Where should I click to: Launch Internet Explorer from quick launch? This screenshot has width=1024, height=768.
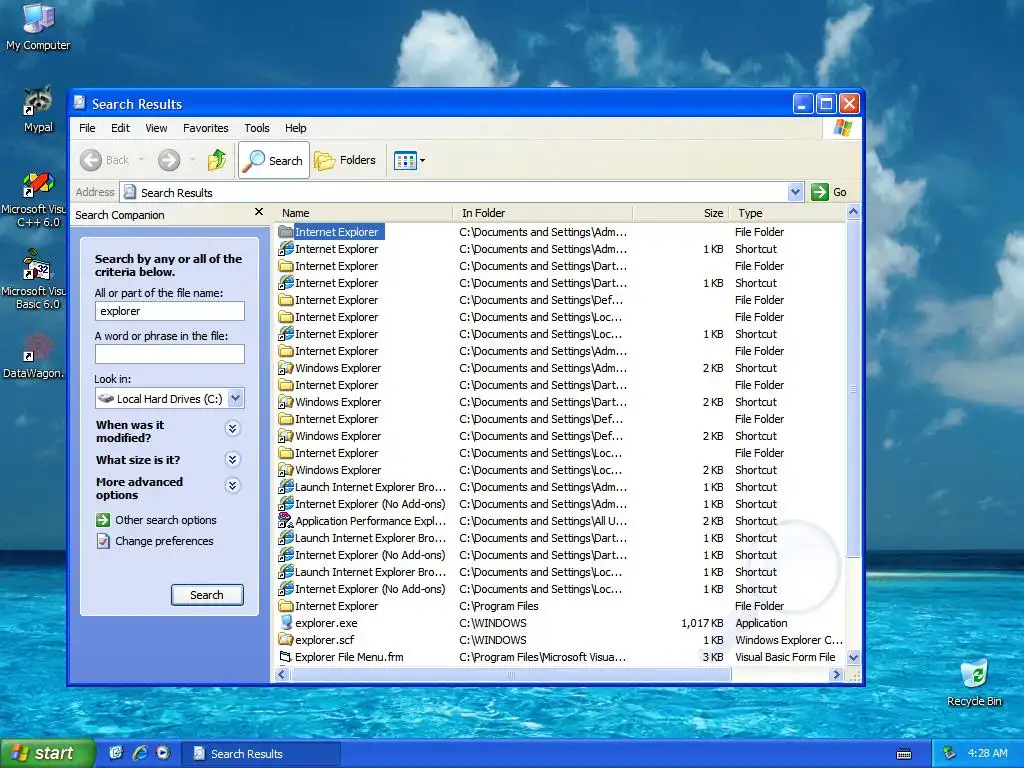[x=140, y=753]
